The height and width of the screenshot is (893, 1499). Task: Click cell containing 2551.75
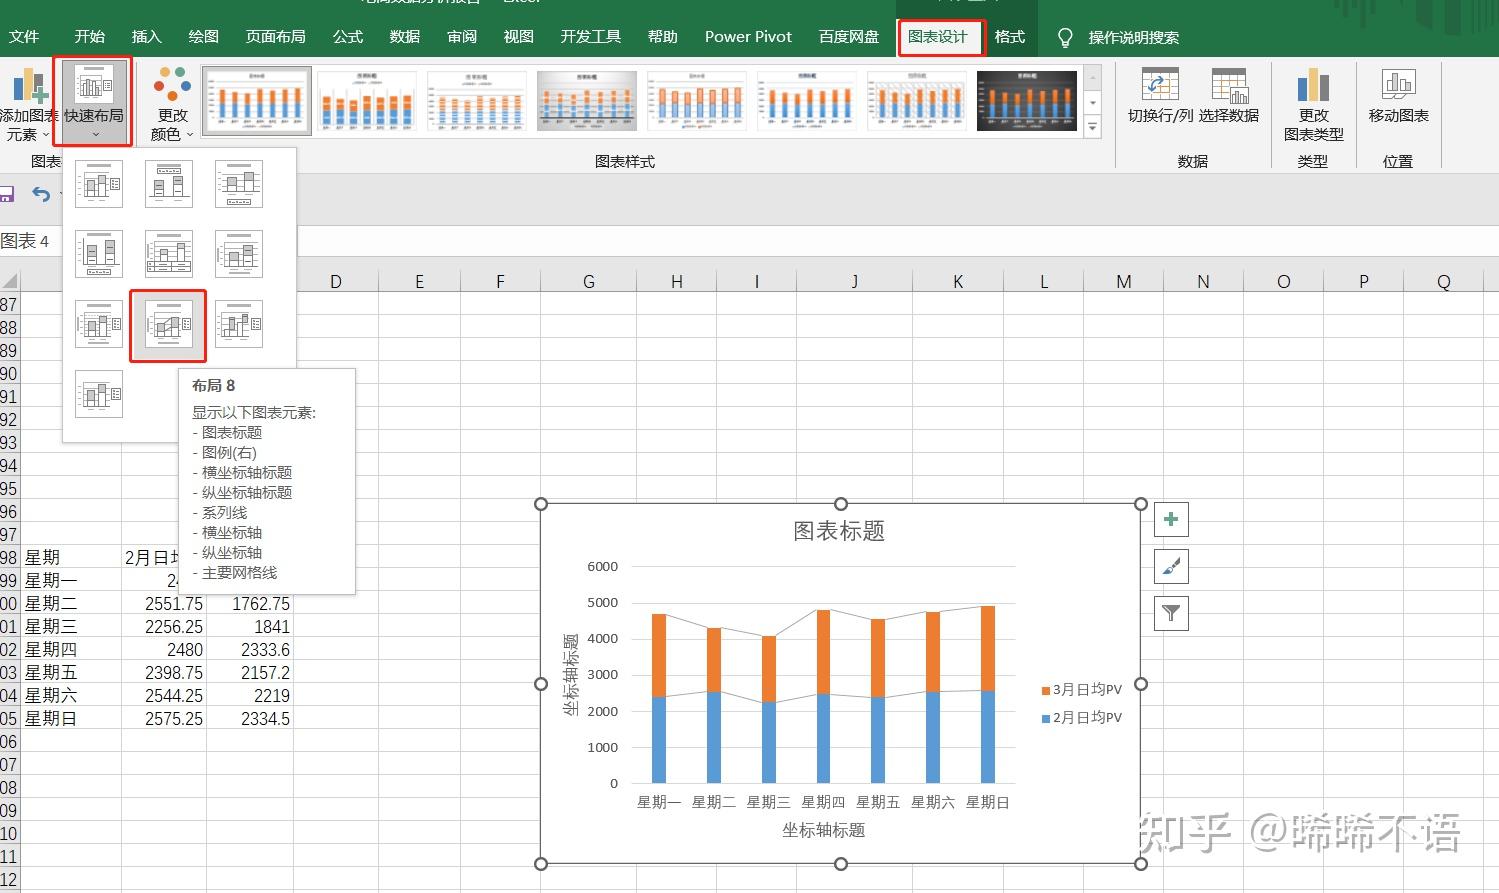point(164,603)
